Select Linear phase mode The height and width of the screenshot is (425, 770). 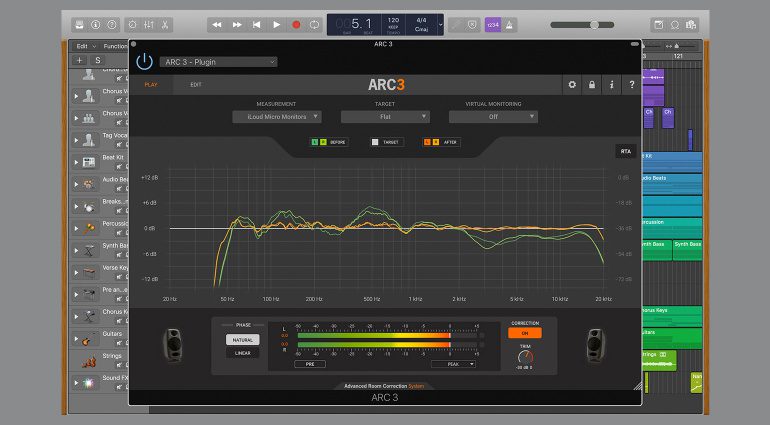pyautogui.click(x=243, y=353)
